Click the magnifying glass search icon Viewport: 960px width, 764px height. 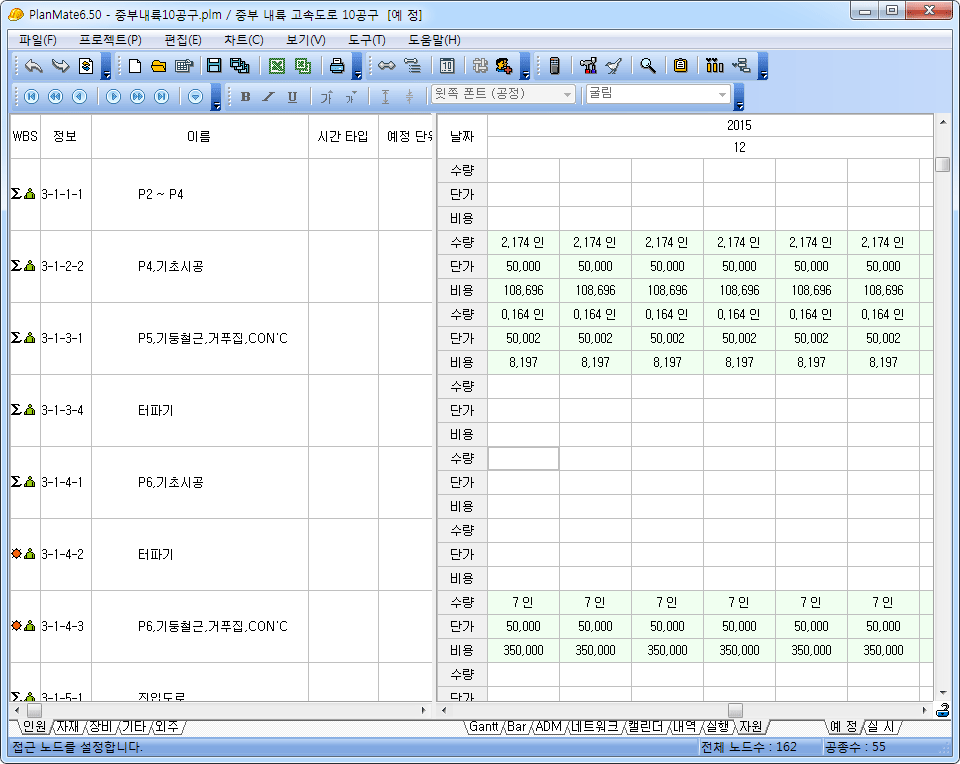point(648,66)
